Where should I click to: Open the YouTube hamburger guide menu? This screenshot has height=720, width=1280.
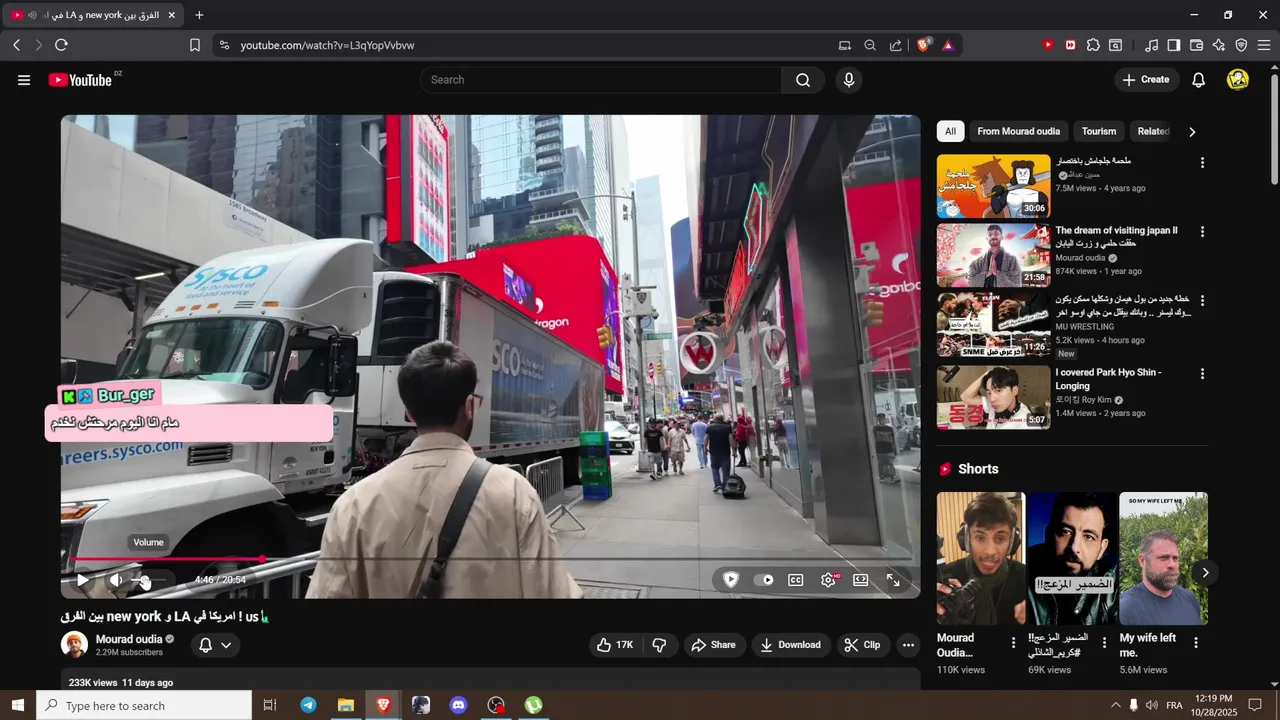pyautogui.click(x=24, y=80)
